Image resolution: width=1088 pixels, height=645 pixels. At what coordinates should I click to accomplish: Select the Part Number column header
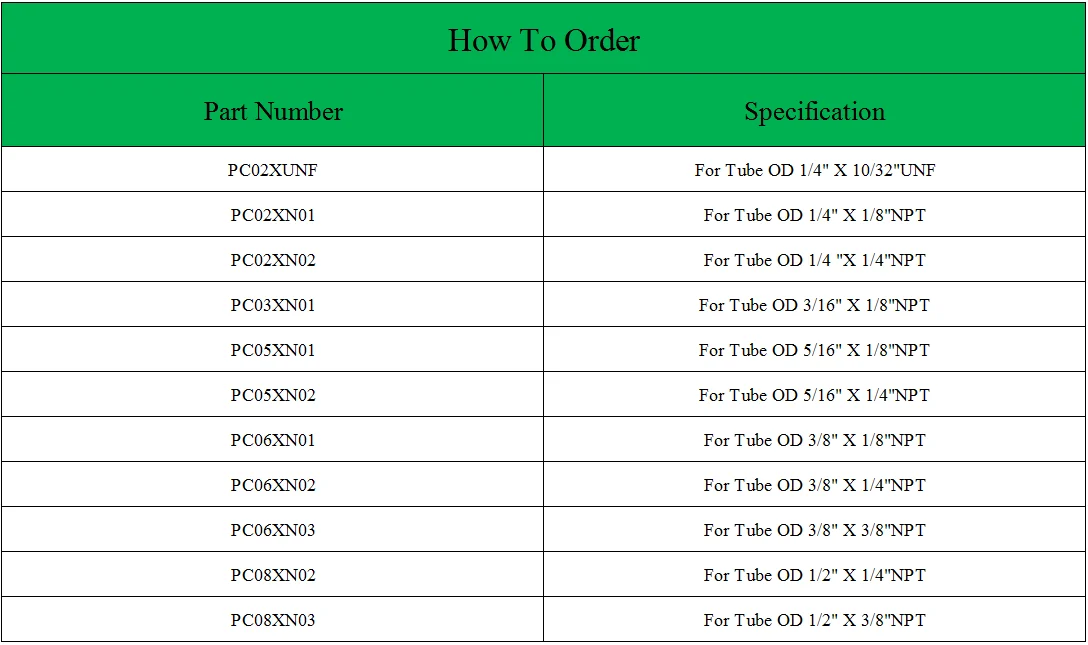click(x=273, y=111)
